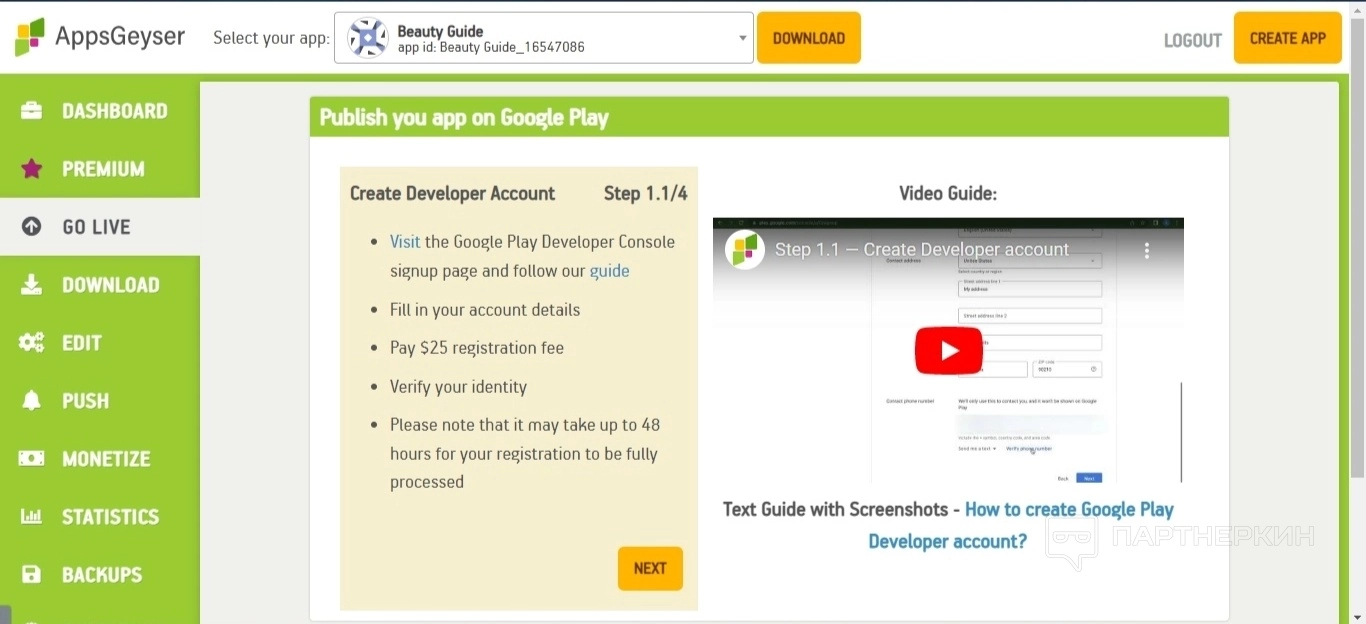Click the Publish you app on Google Play heading

(464, 118)
